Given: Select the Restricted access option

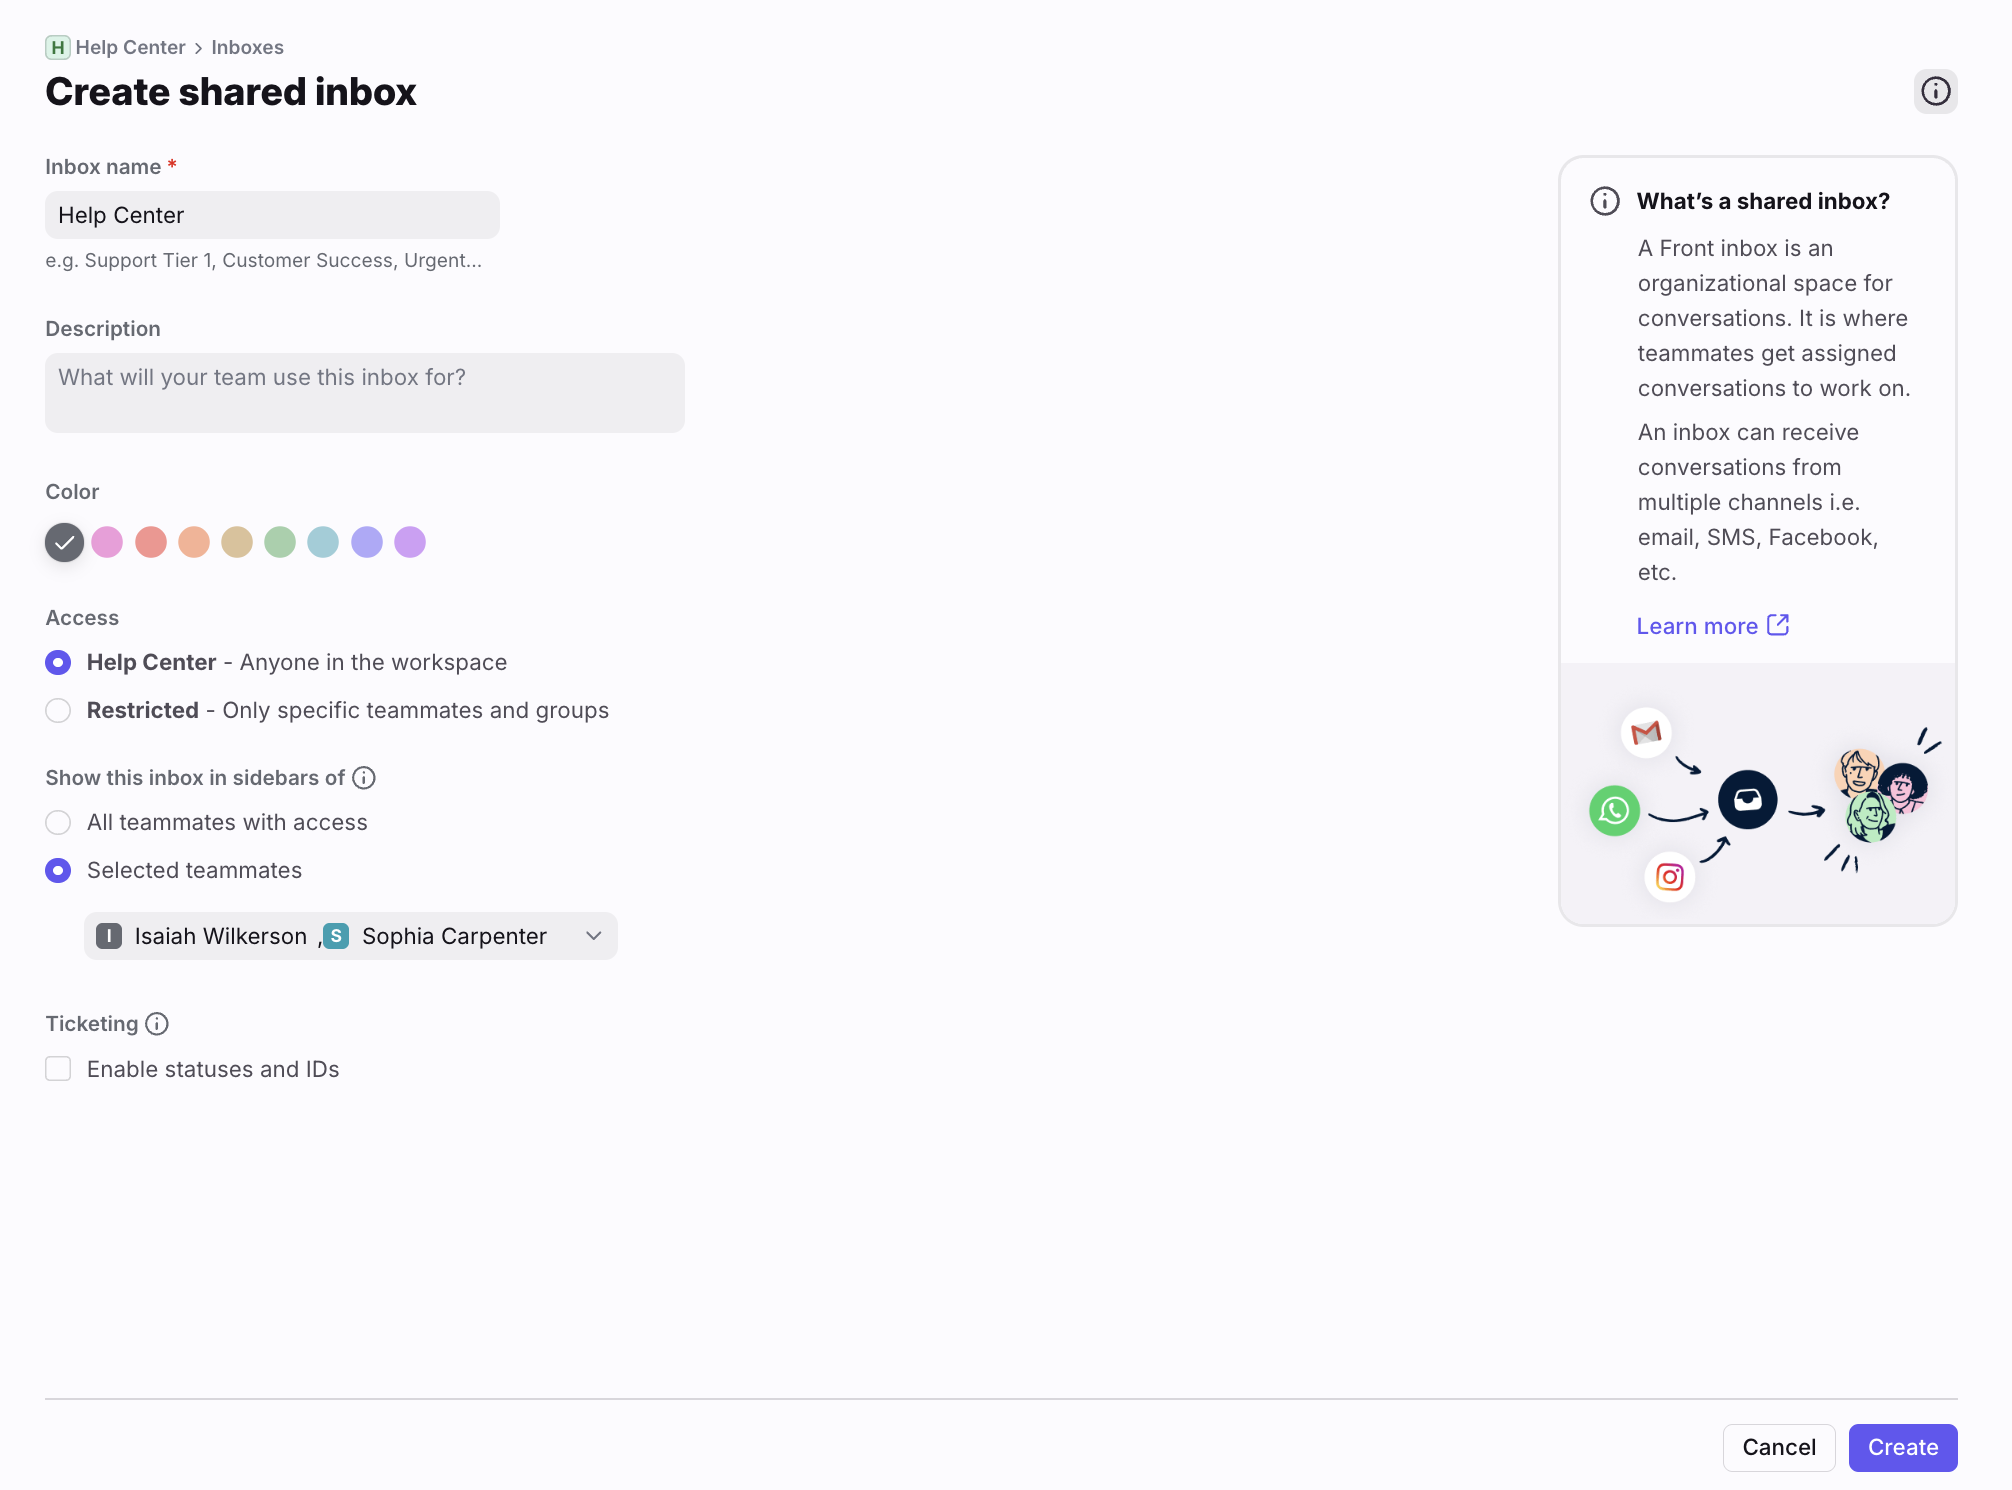Looking at the screenshot, I should point(58,711).
